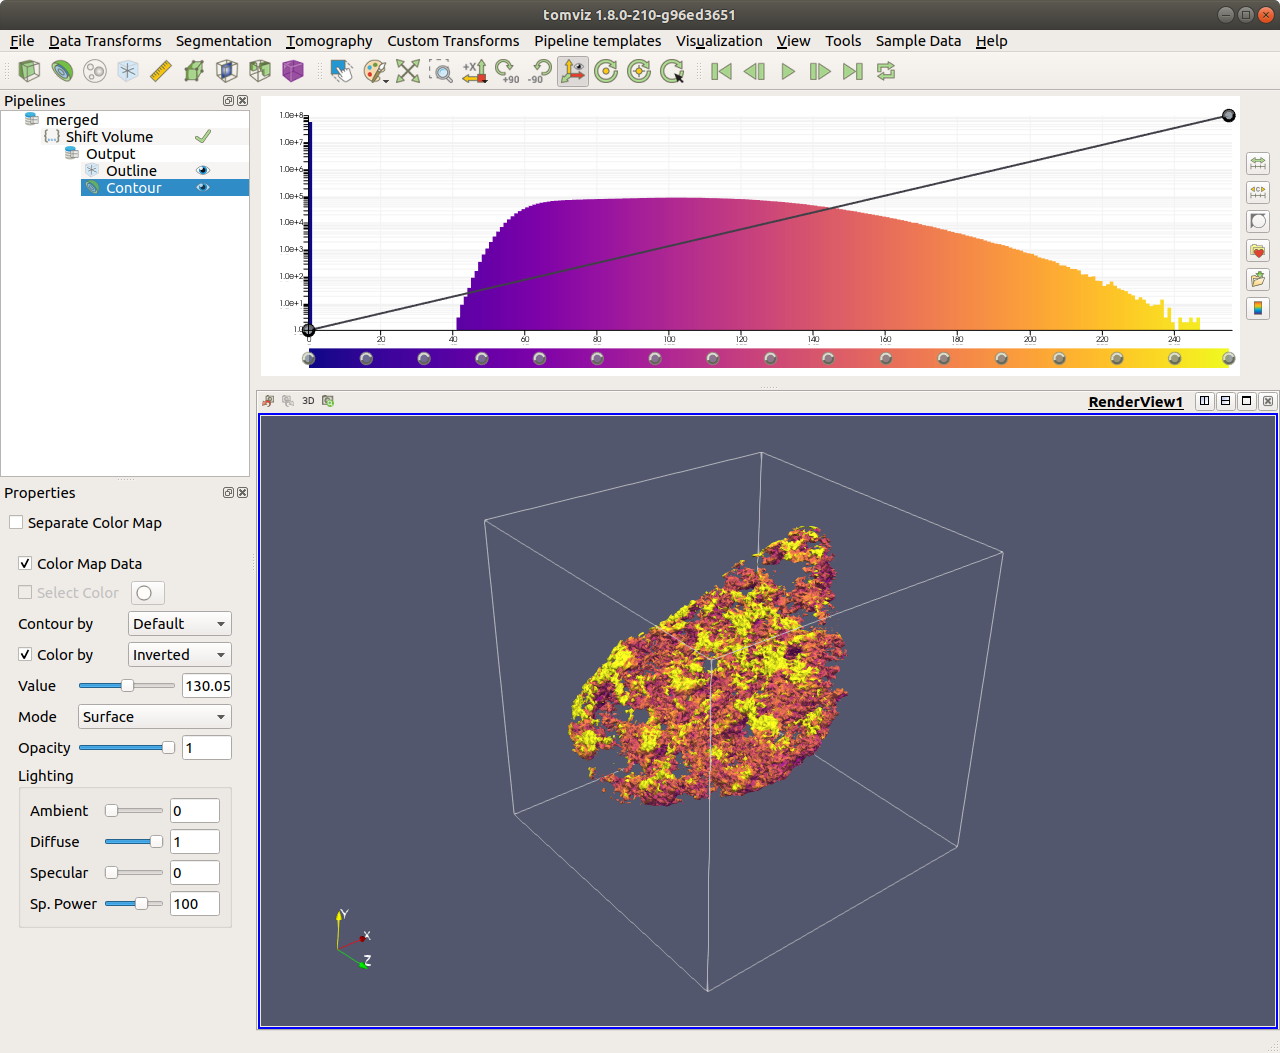Open the Color by Inverted dropdown
The height and width of the screenshot is (1053, 1280).
point(180,655)
